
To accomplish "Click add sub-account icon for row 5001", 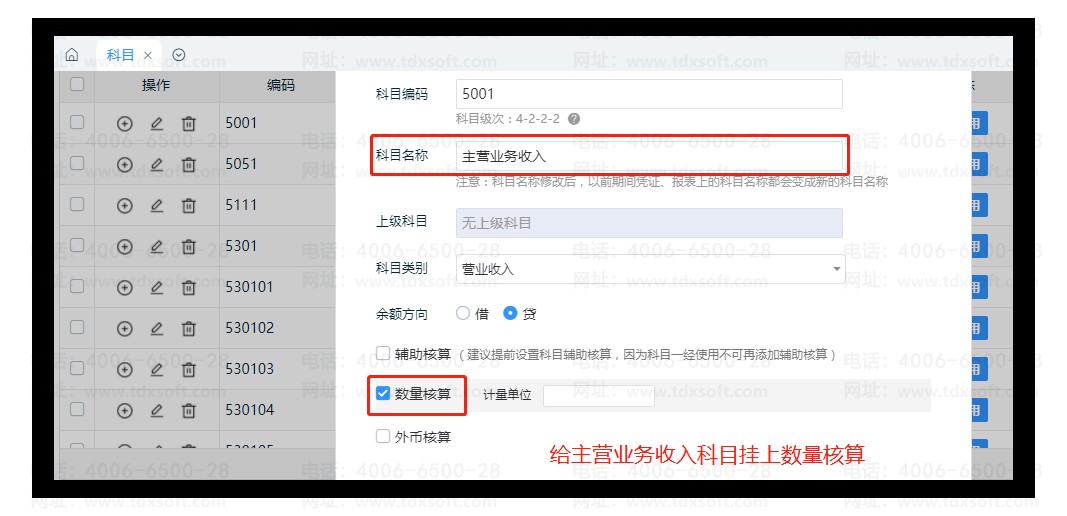I will pos(125,124).
